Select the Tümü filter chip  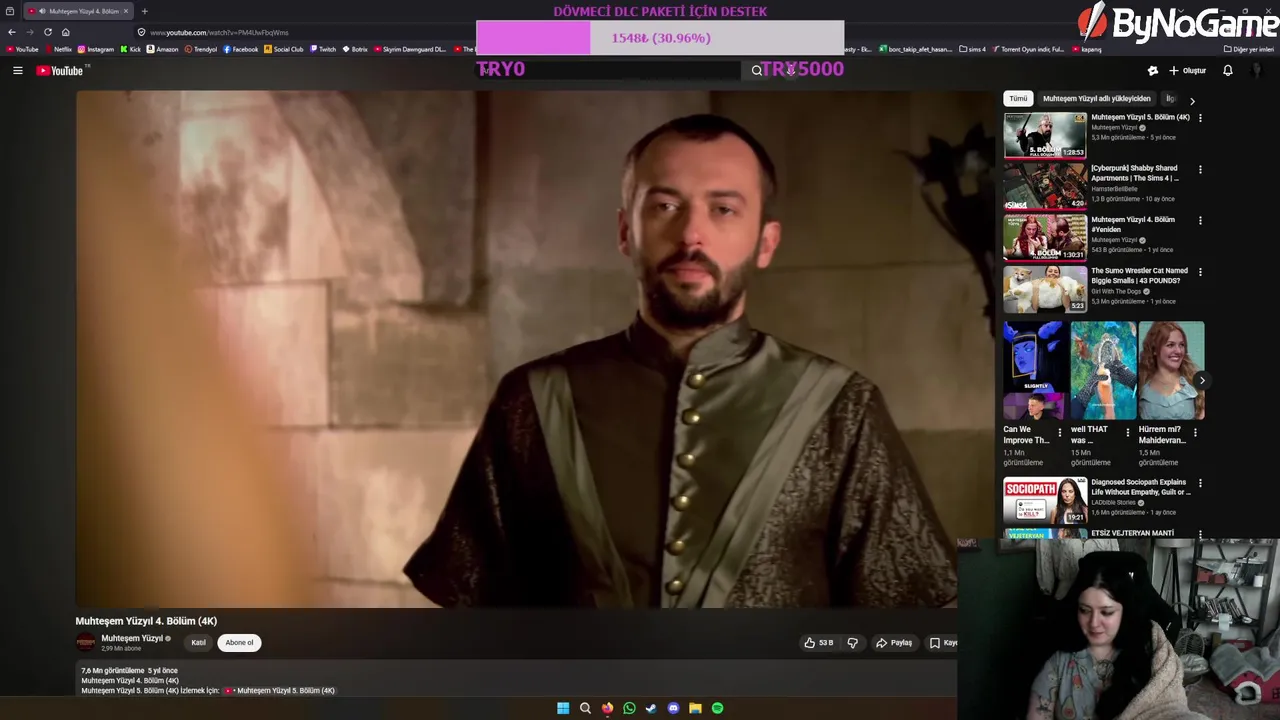1018,98
